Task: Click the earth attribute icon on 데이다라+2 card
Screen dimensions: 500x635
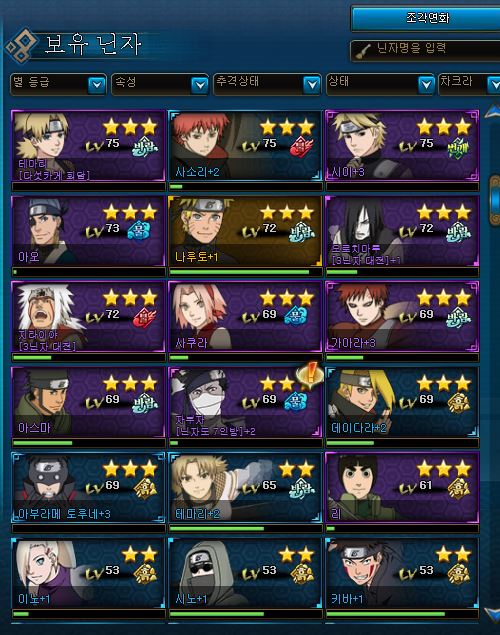Action: point(459,404)
